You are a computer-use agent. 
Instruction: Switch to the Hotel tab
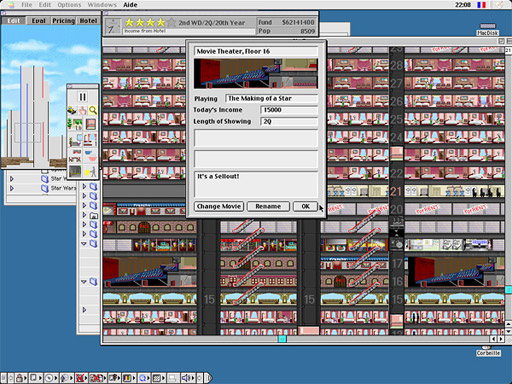pos(88,21)
